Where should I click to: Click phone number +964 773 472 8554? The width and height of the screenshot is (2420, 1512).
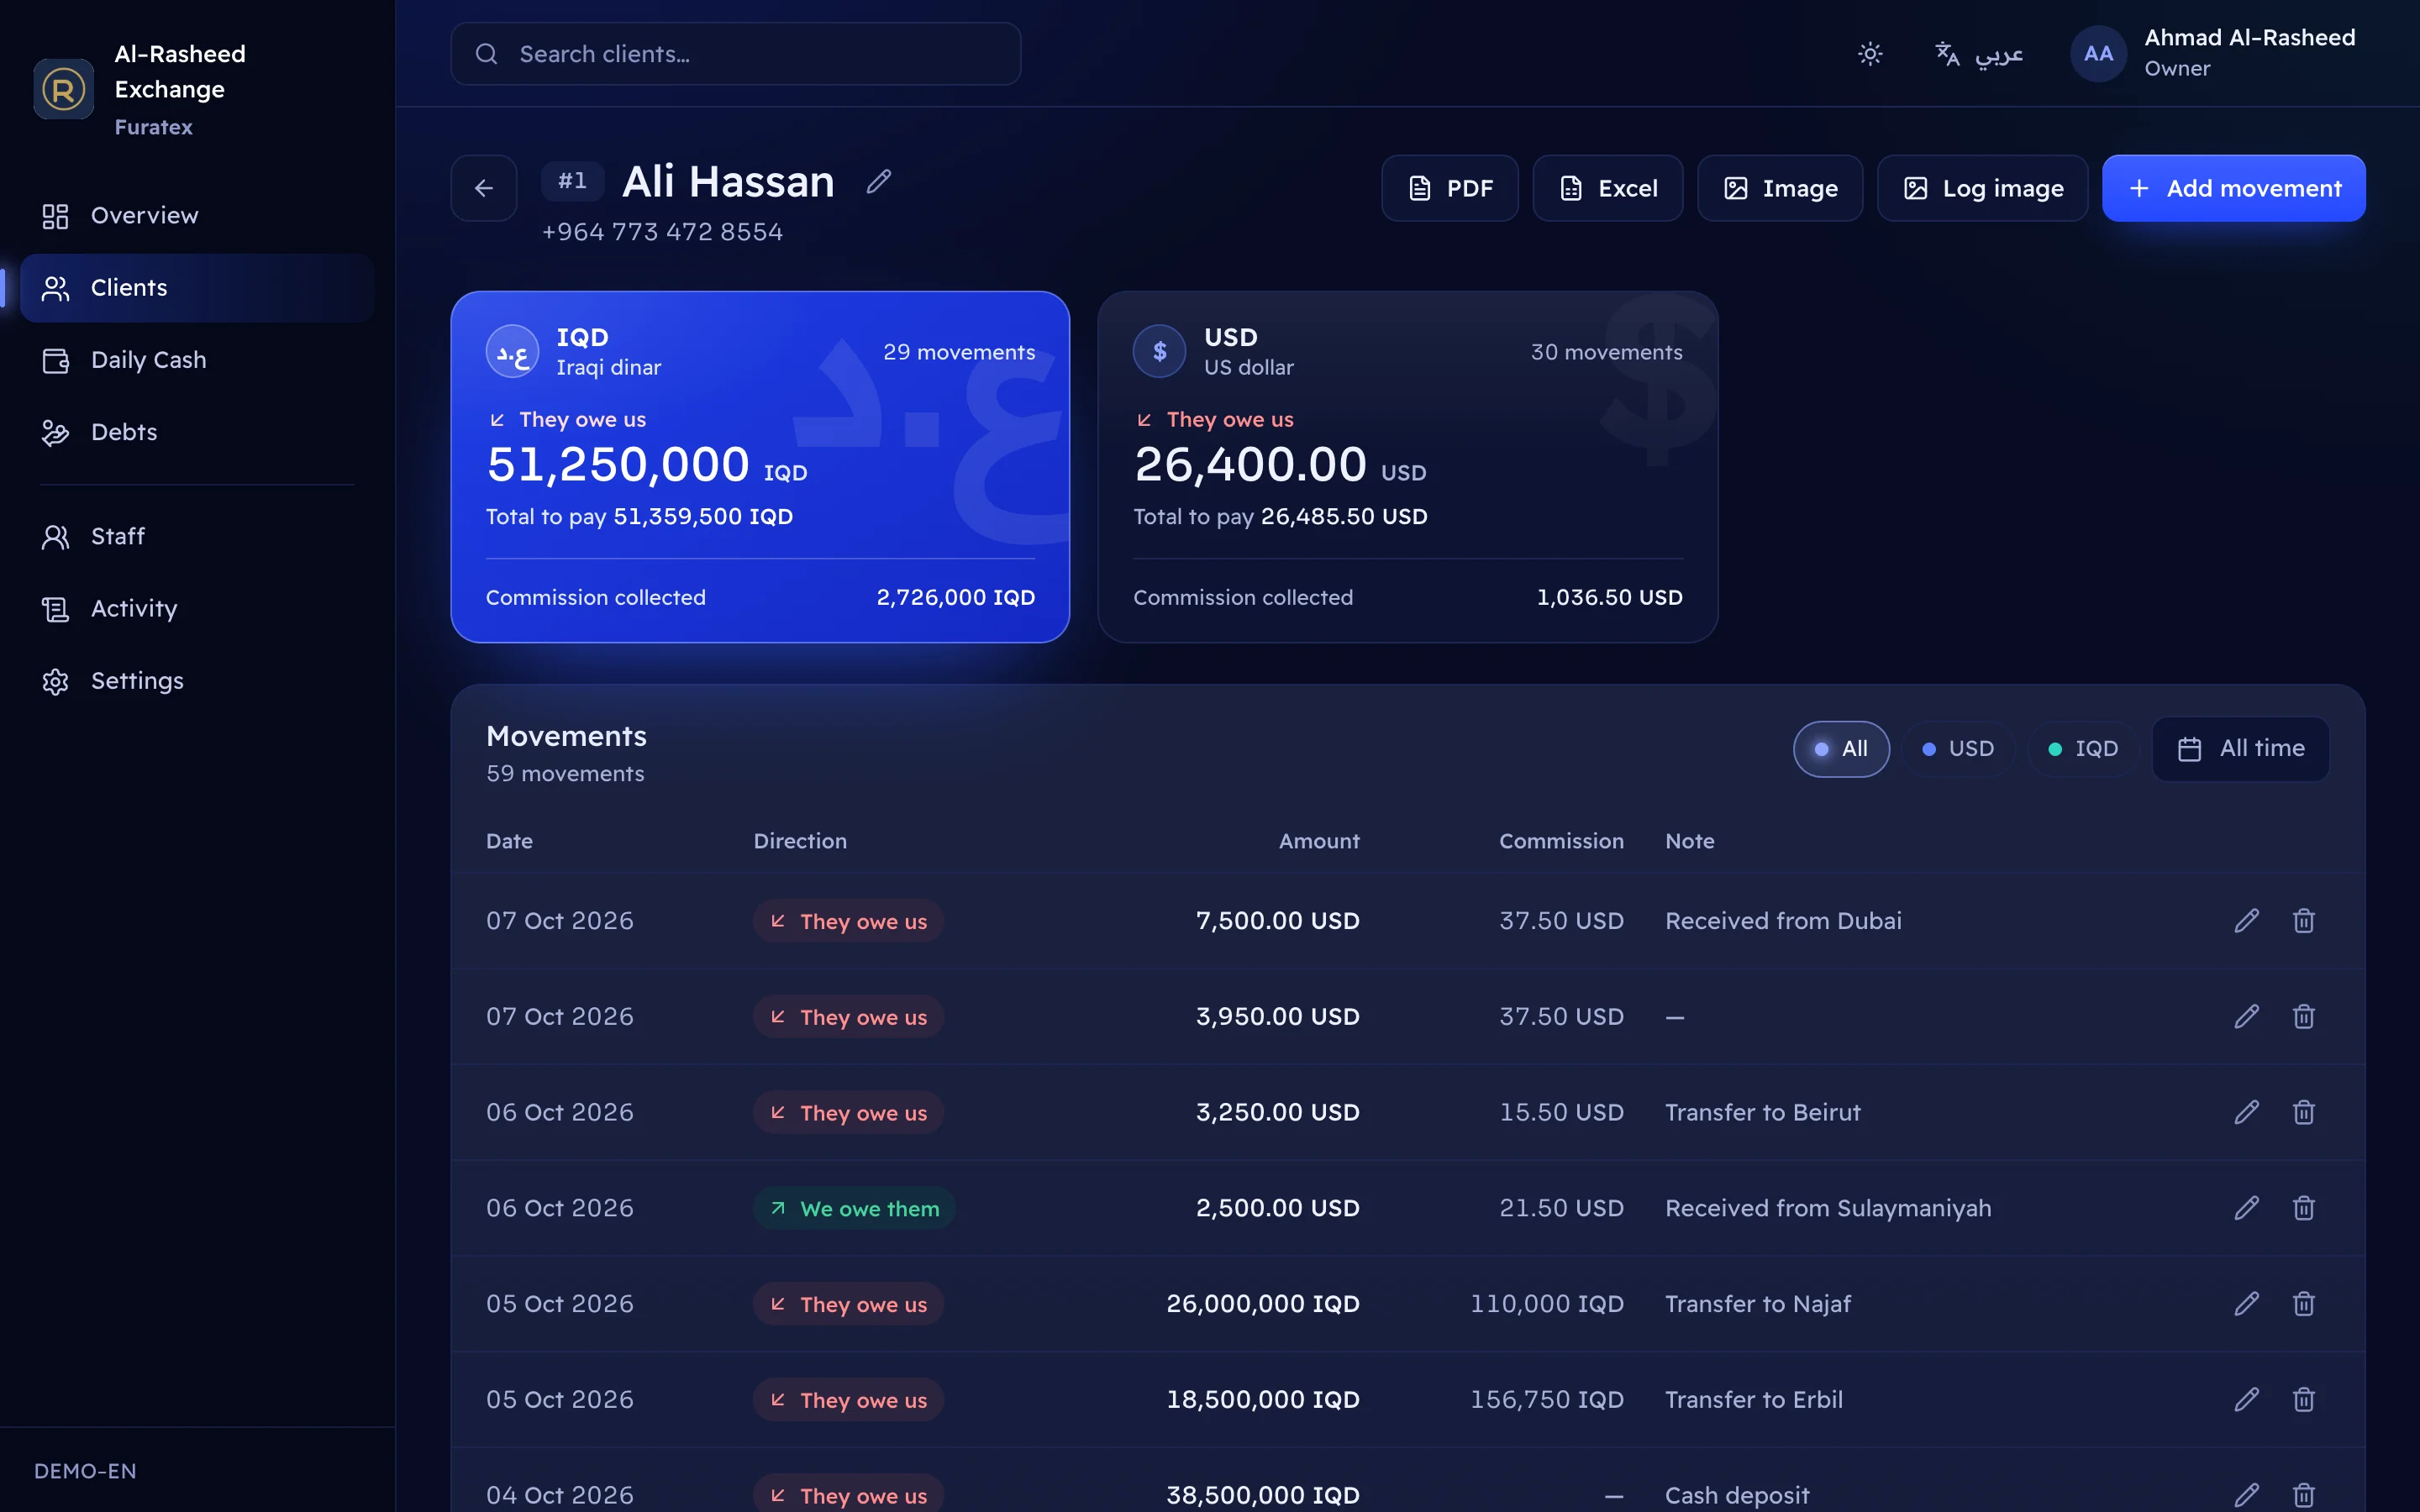click(662, 232)
